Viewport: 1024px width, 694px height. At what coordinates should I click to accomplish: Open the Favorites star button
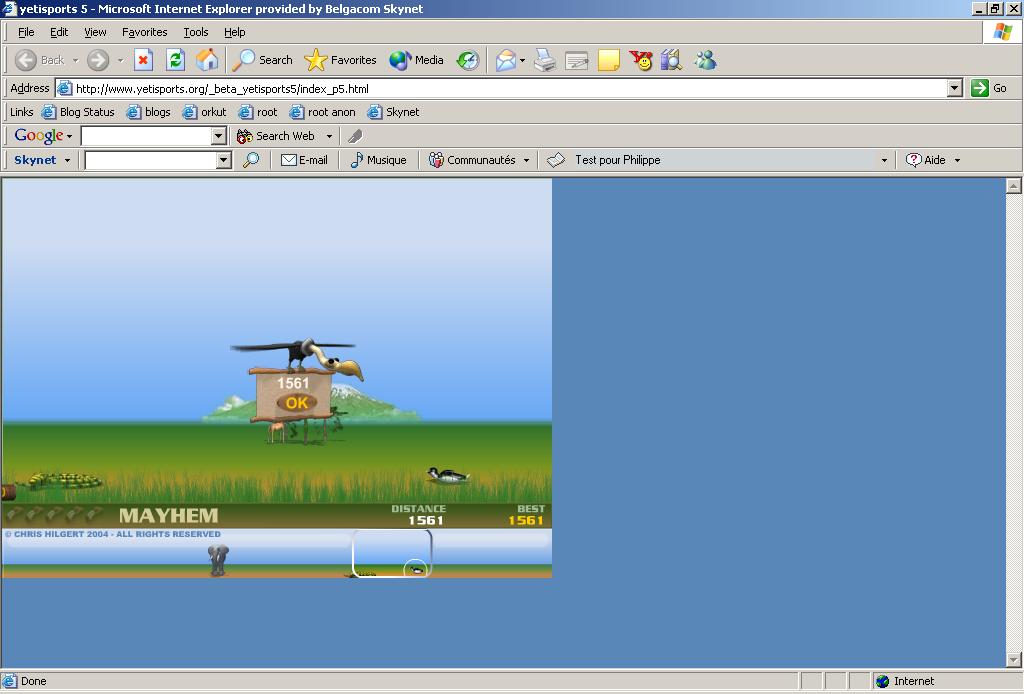click(340, 60)
